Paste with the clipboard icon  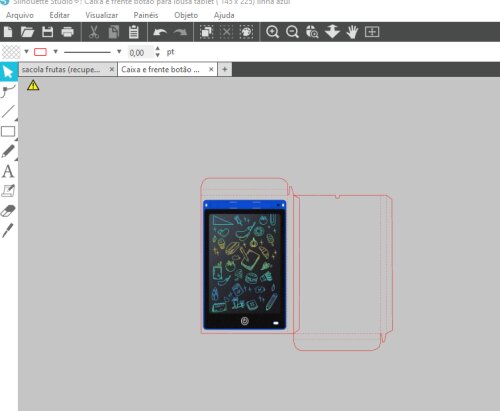(134, 32)
